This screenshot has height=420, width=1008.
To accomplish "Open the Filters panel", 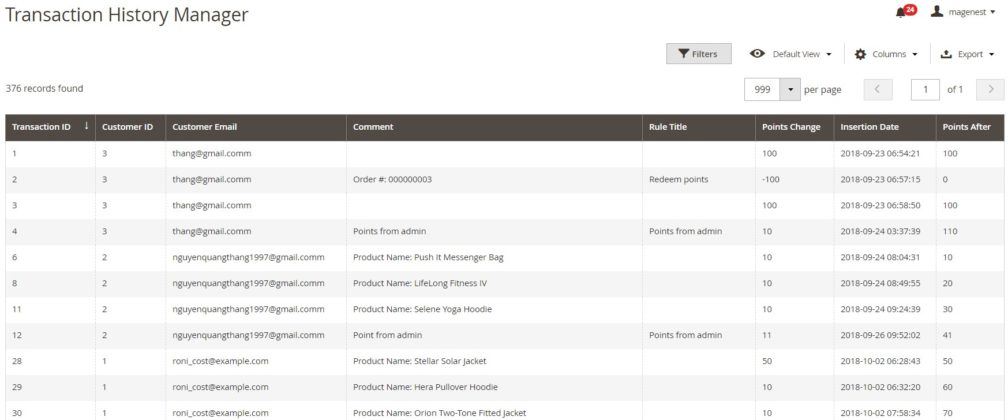I will point(698,54).
